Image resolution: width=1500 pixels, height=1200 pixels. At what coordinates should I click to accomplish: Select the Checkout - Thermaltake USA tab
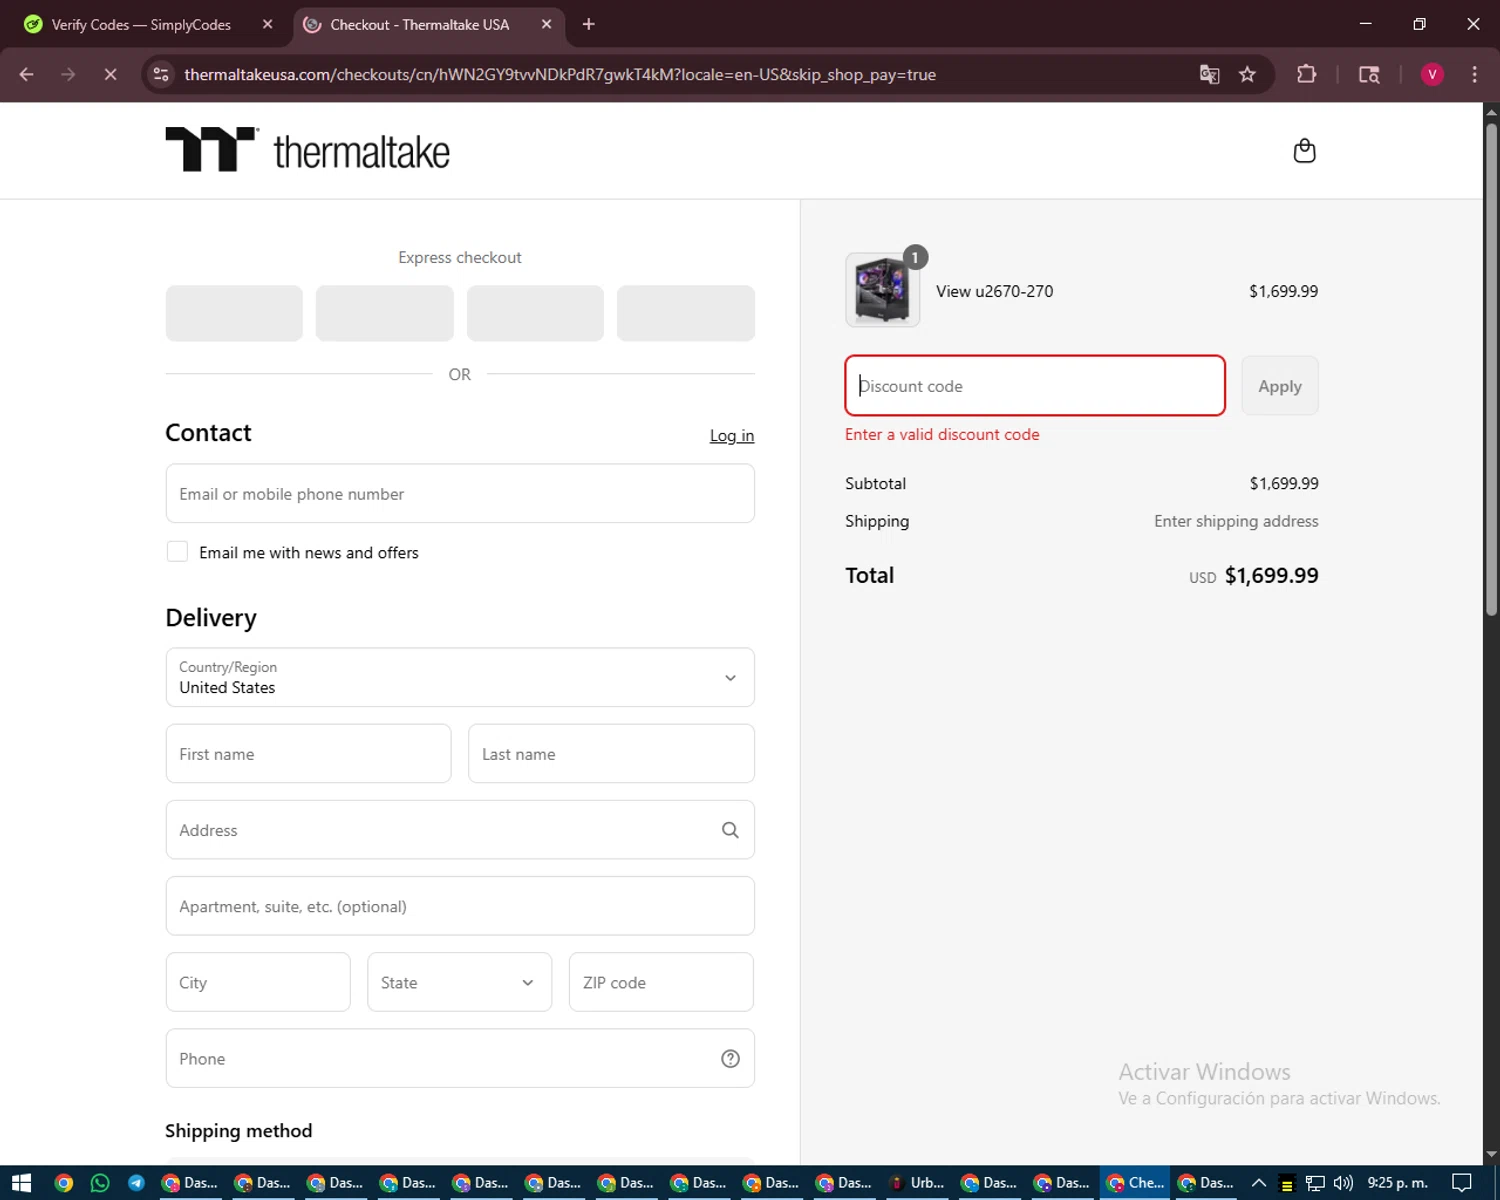pyautogui.click(x=429, y=24)
